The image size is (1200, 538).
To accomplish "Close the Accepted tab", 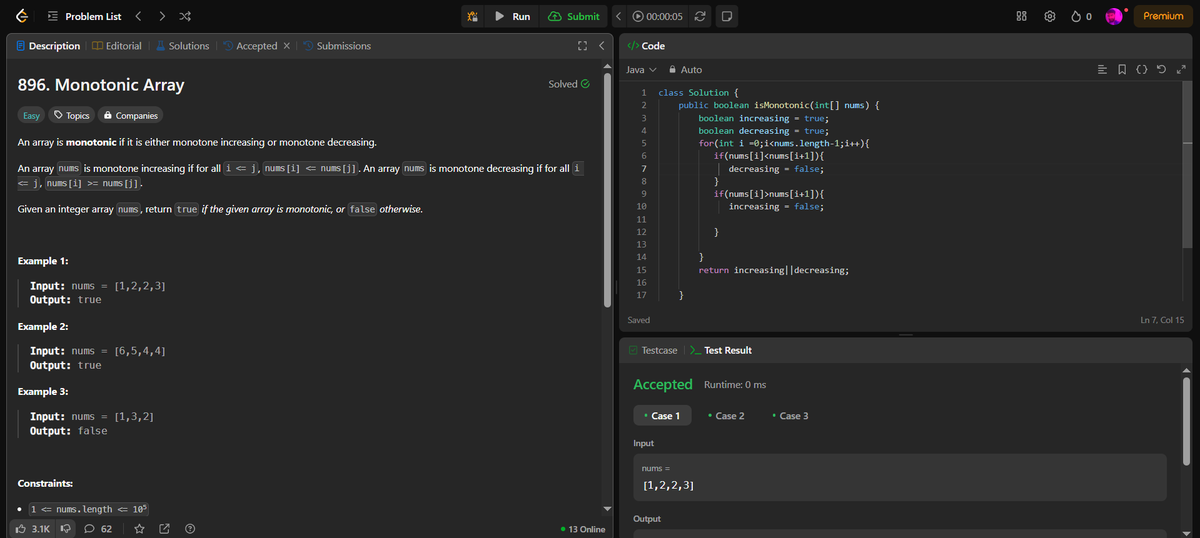I will (286, 46).
